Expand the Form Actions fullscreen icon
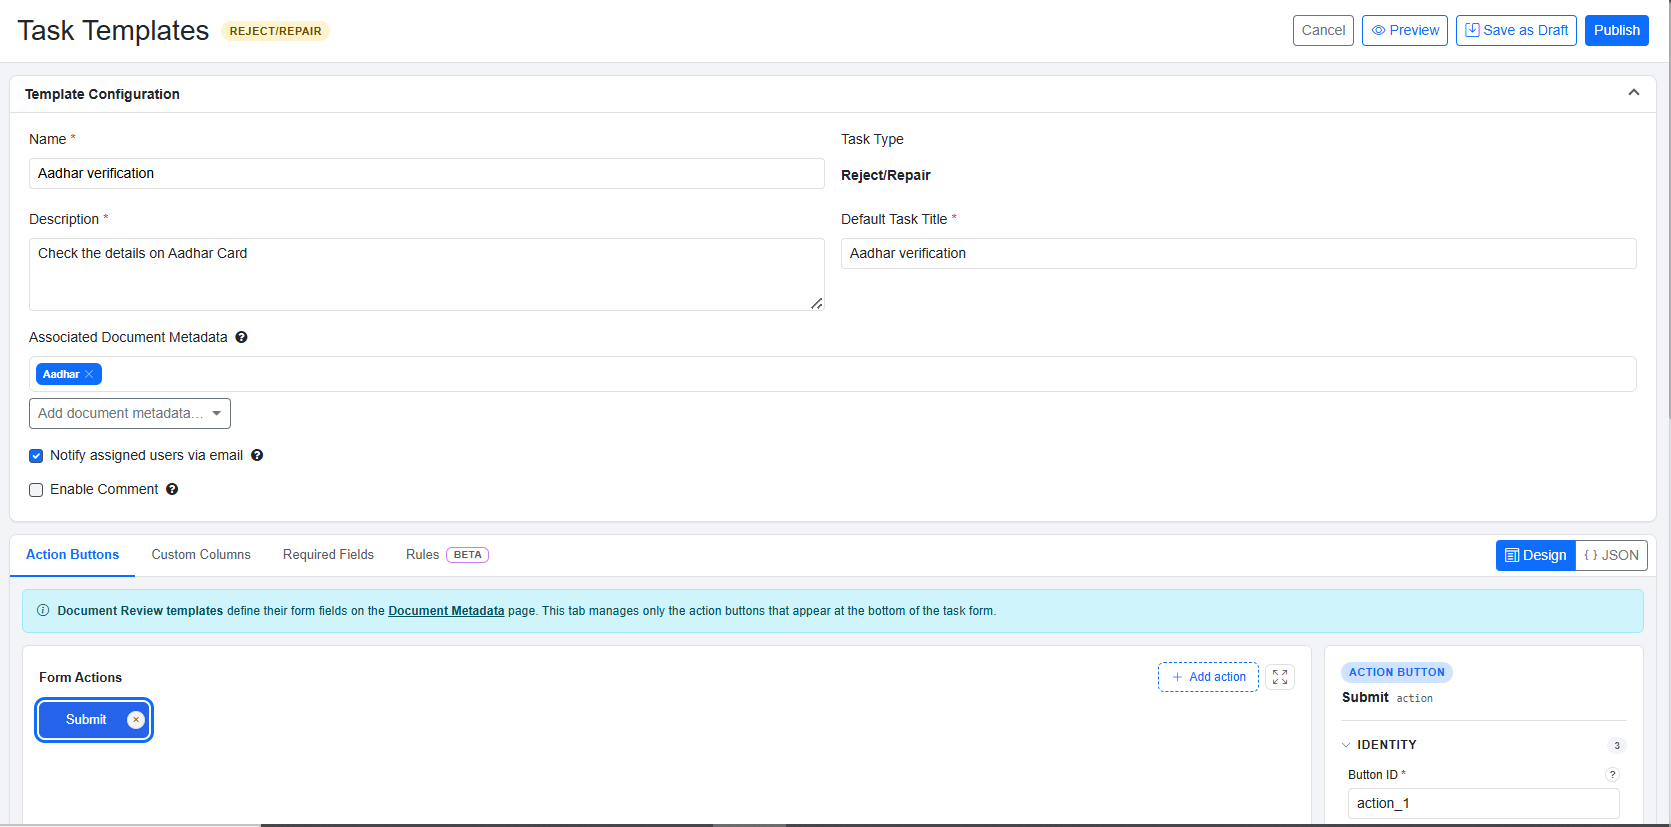This screenshot has width=1671, height=827. point(1280,677)
